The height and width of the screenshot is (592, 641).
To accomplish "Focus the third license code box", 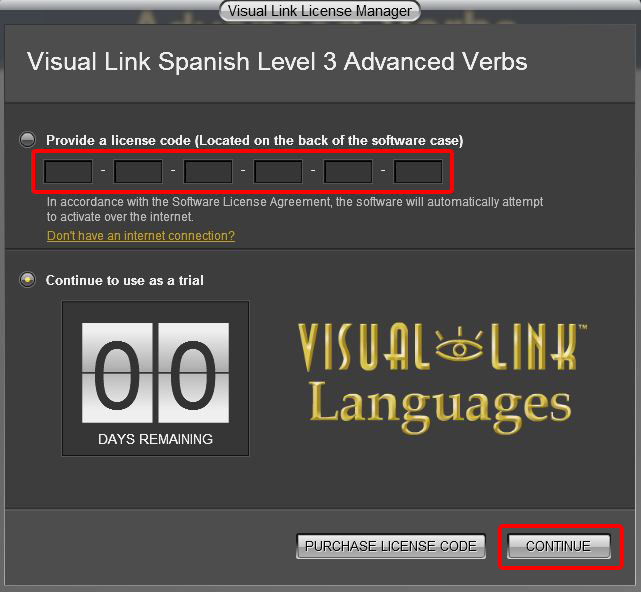I will click(208, 172).
